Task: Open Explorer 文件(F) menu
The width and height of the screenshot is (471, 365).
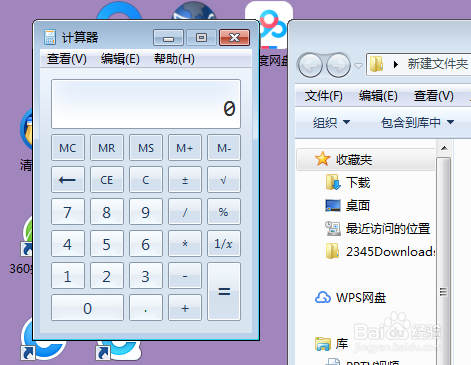Action: (323, 96)
